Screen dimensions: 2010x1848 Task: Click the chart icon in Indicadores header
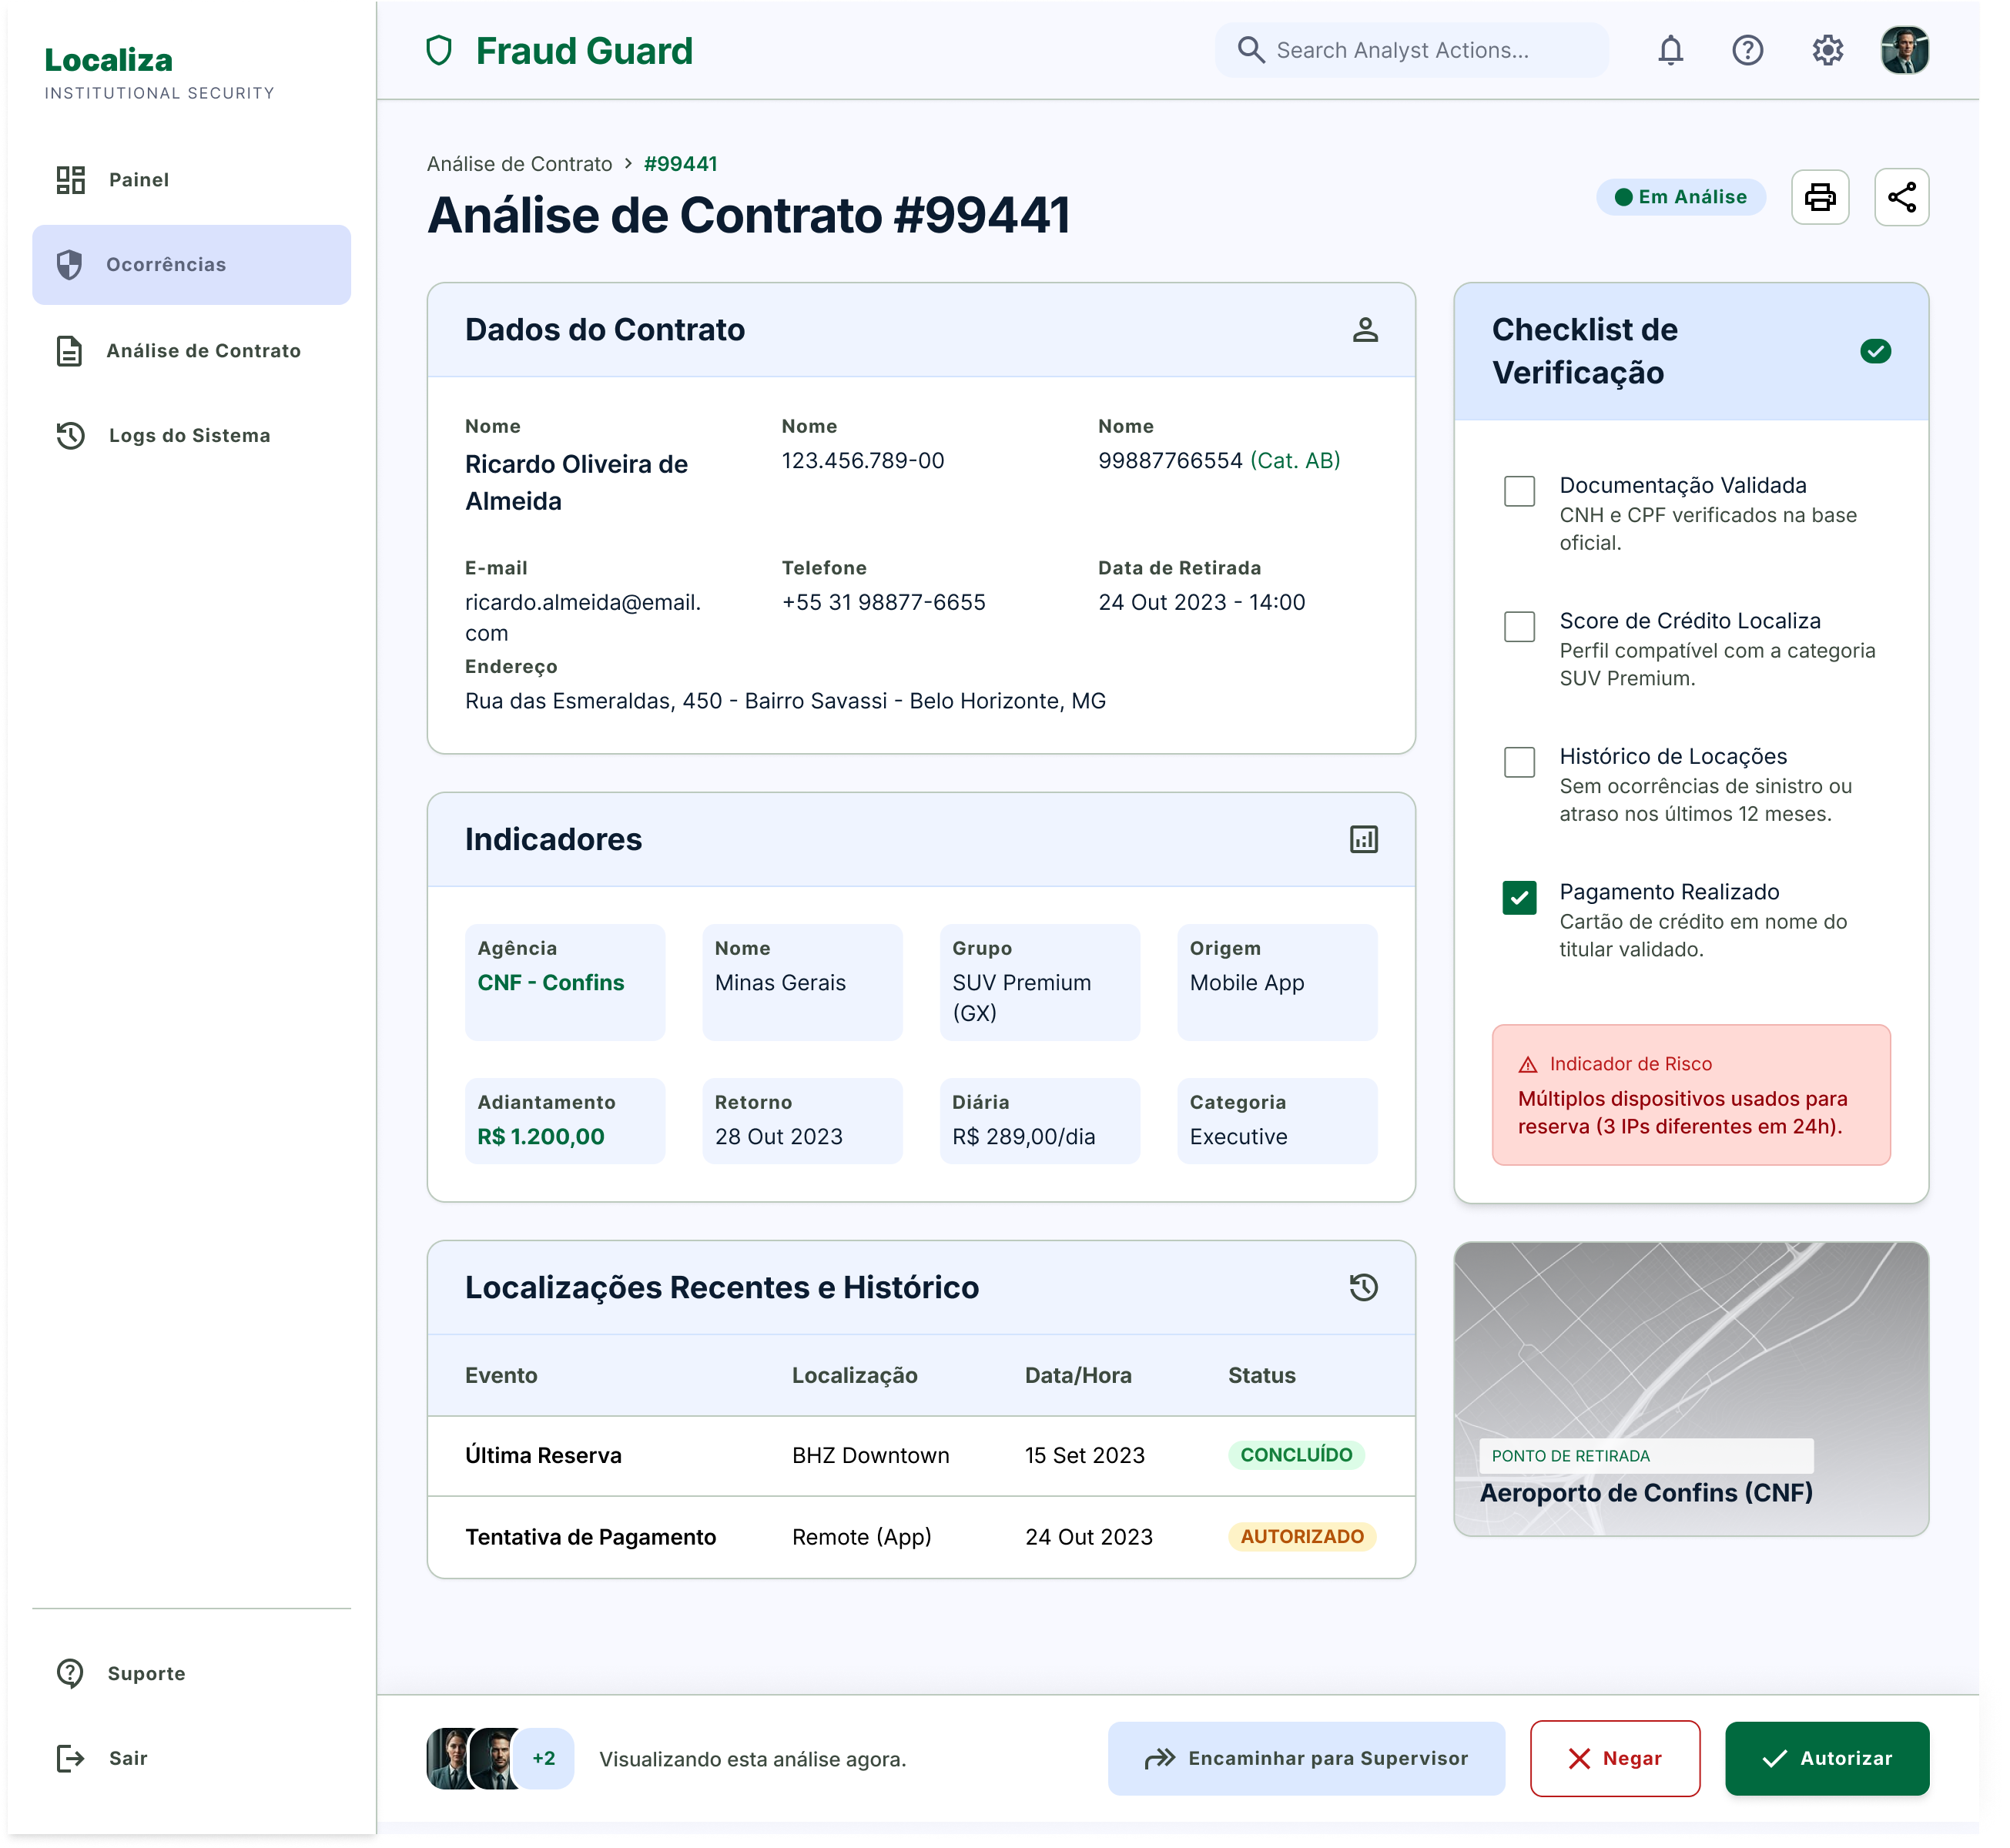coord(1364,839)
